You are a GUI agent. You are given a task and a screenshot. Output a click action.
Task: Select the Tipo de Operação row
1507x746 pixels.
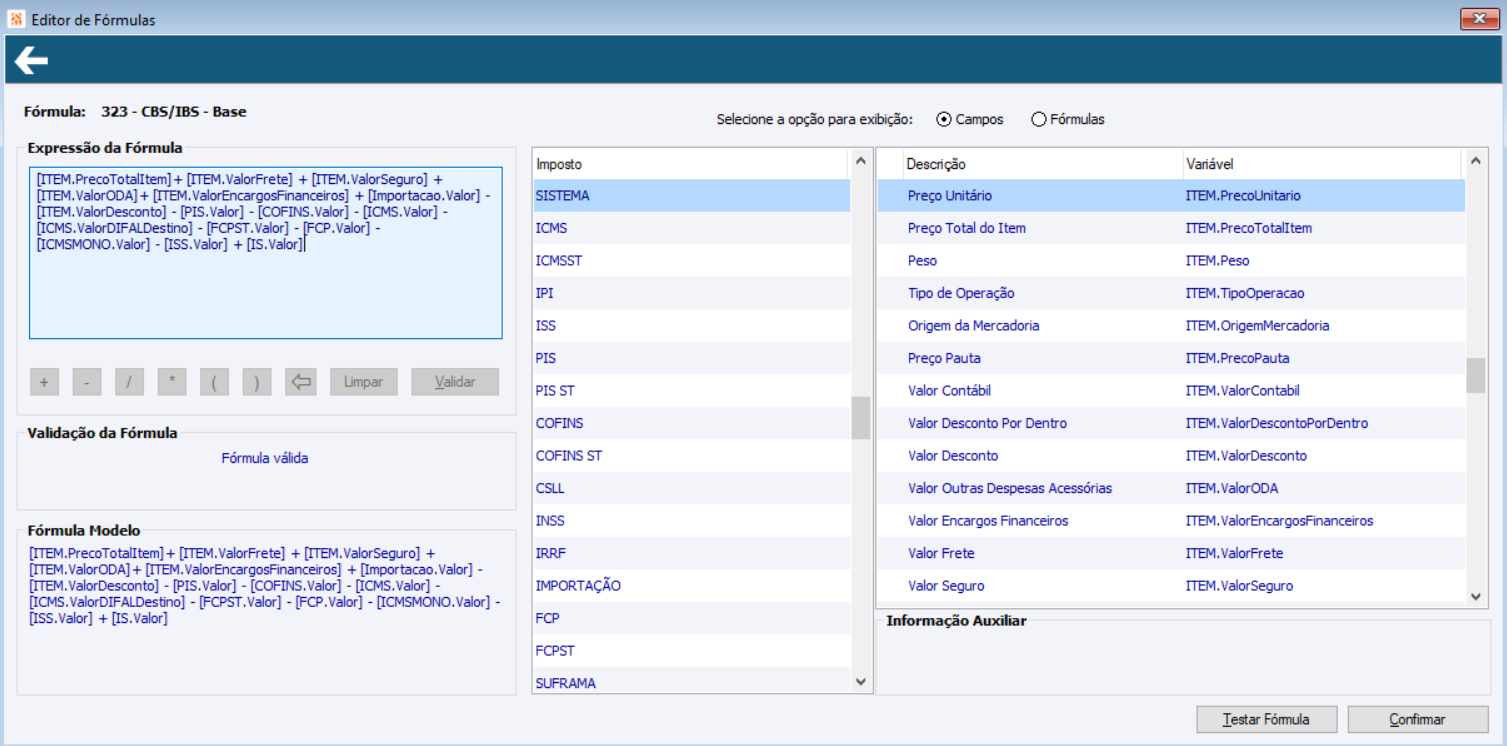(1171, 293)
